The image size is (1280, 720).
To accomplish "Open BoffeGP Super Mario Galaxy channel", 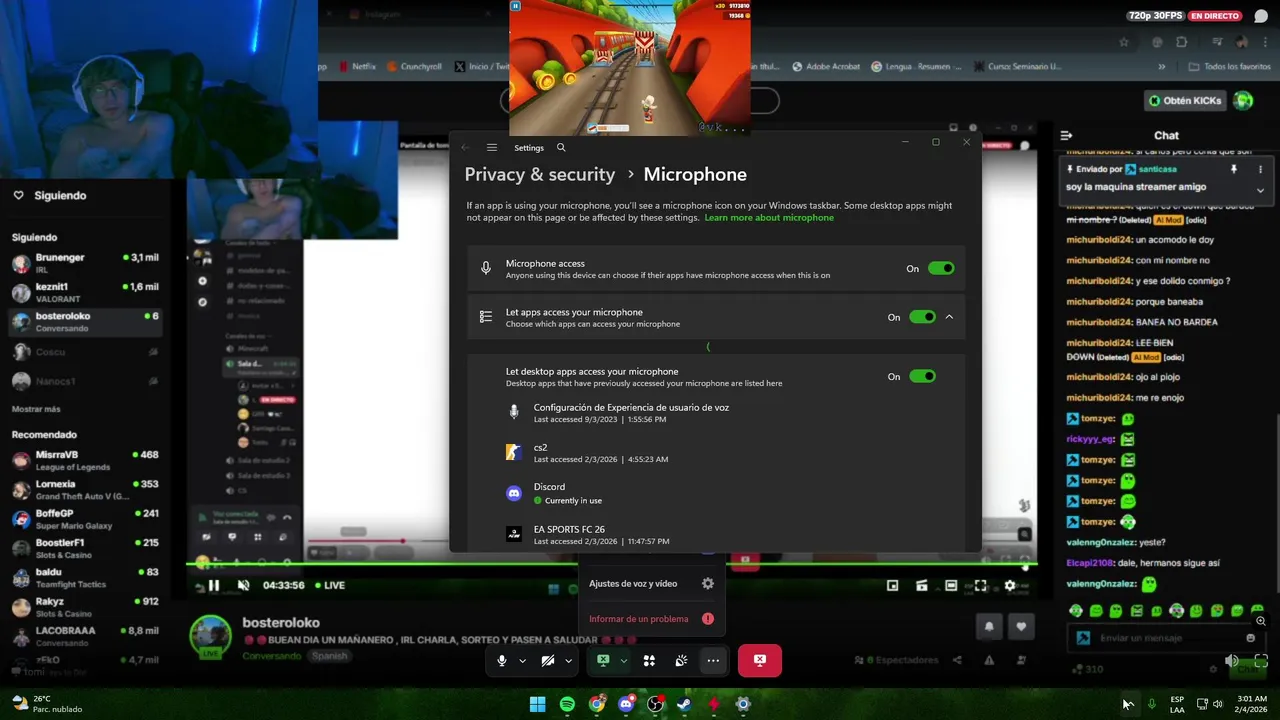I will point(85,519).
